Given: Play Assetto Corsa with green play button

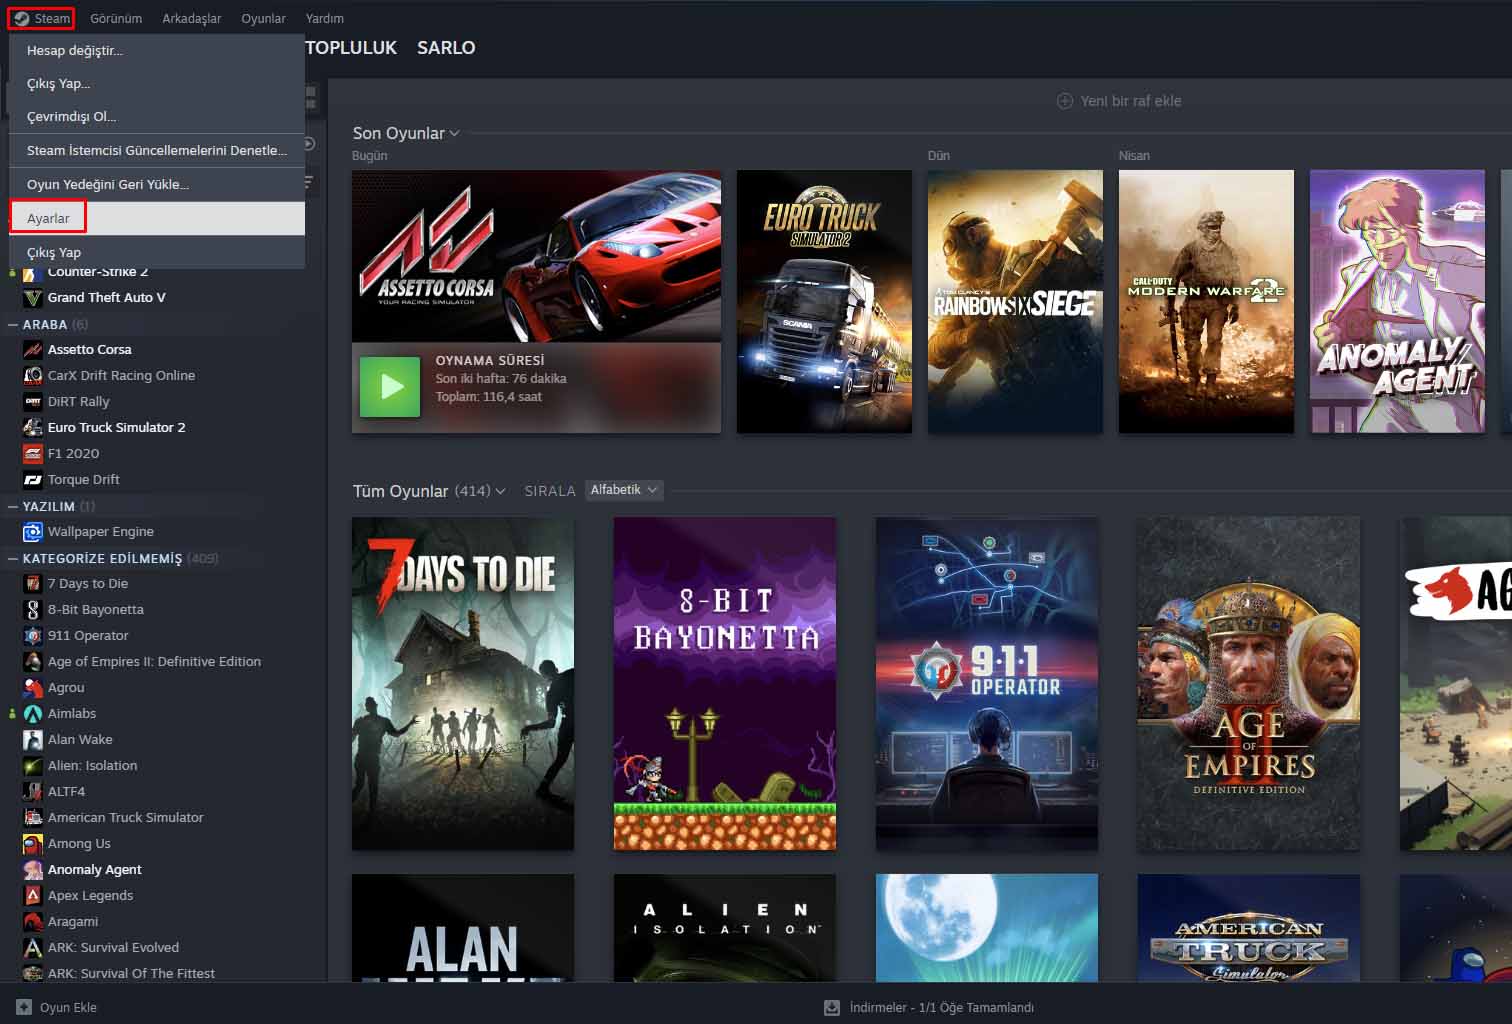Looking at the screenshot, I should pos(390,386).
